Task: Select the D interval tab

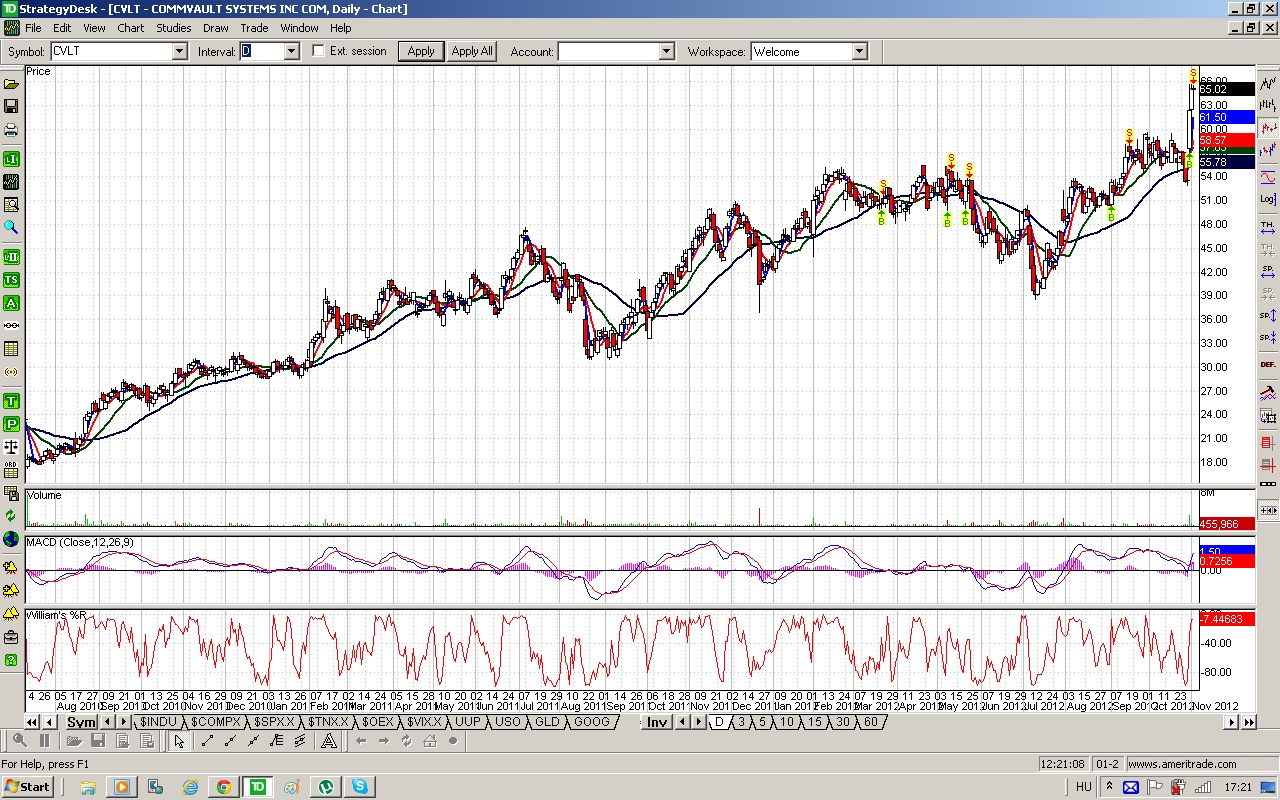Action: (x=718, y=722)
